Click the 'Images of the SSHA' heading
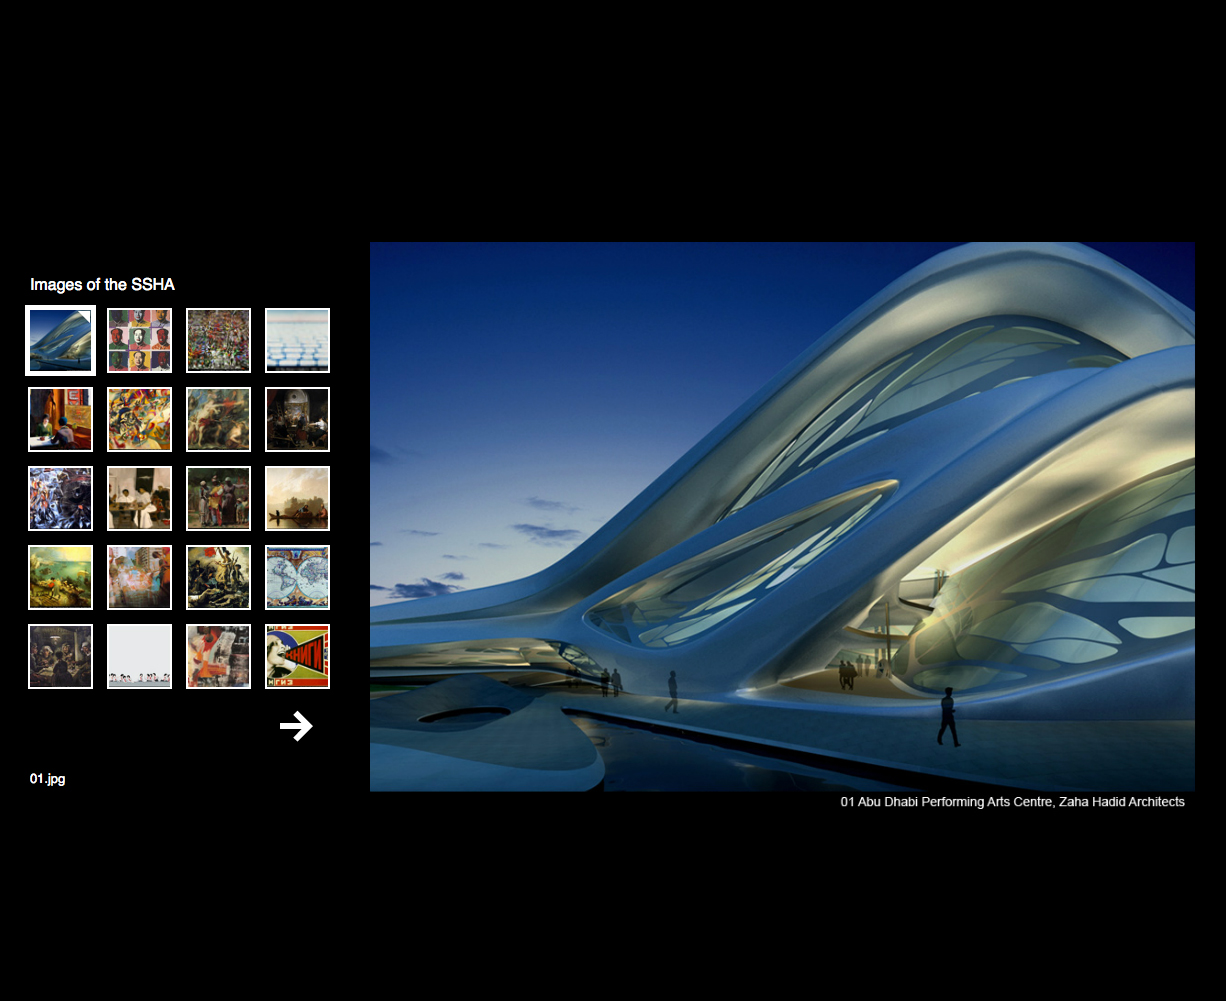This screenshot has height=1001, width=1226. pyautogui.click(x=102, y=285)
